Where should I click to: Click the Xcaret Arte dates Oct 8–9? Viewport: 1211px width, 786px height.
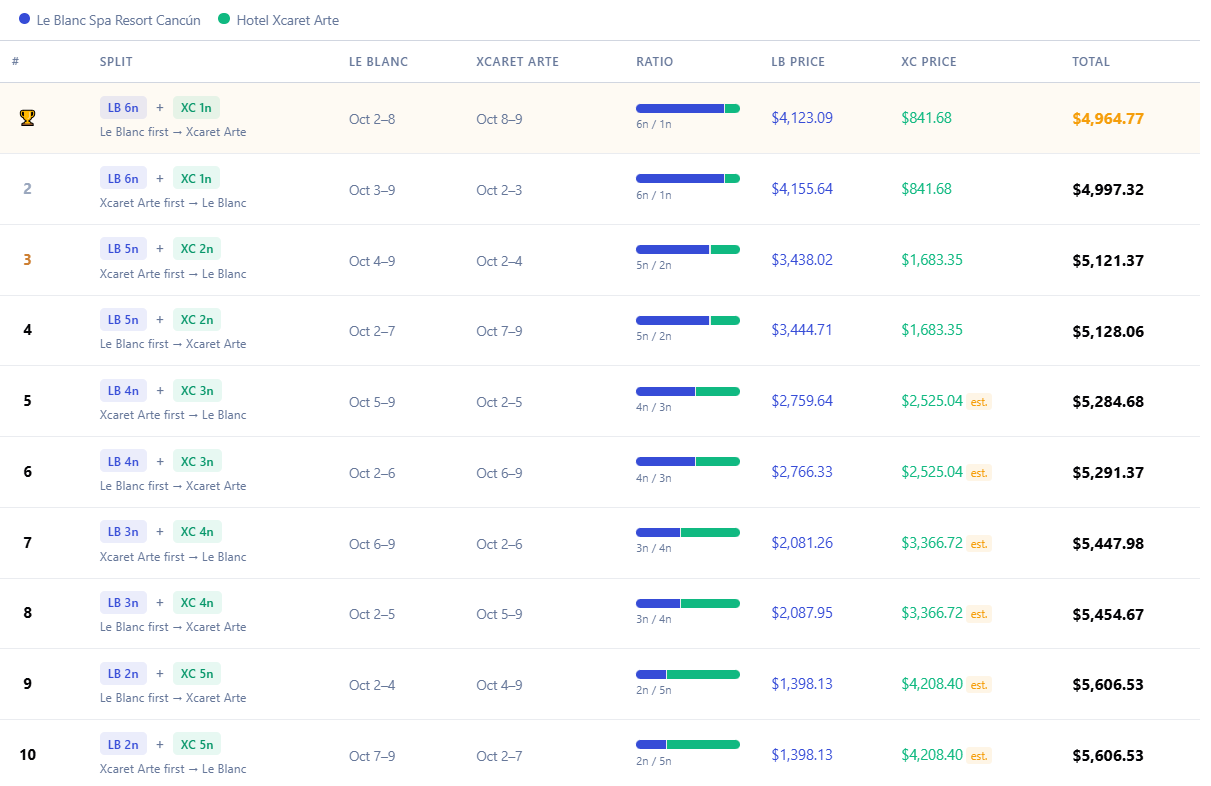coord(499,119)
